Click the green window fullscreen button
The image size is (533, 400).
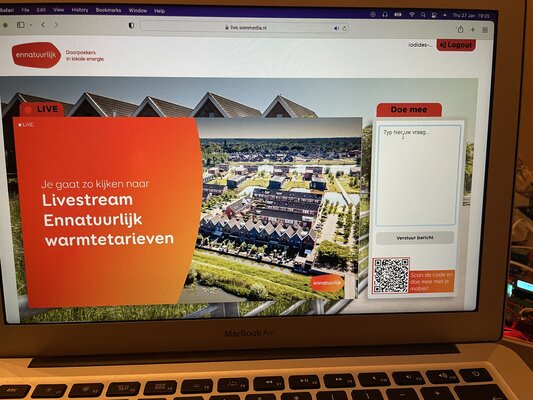coord(5,25)
